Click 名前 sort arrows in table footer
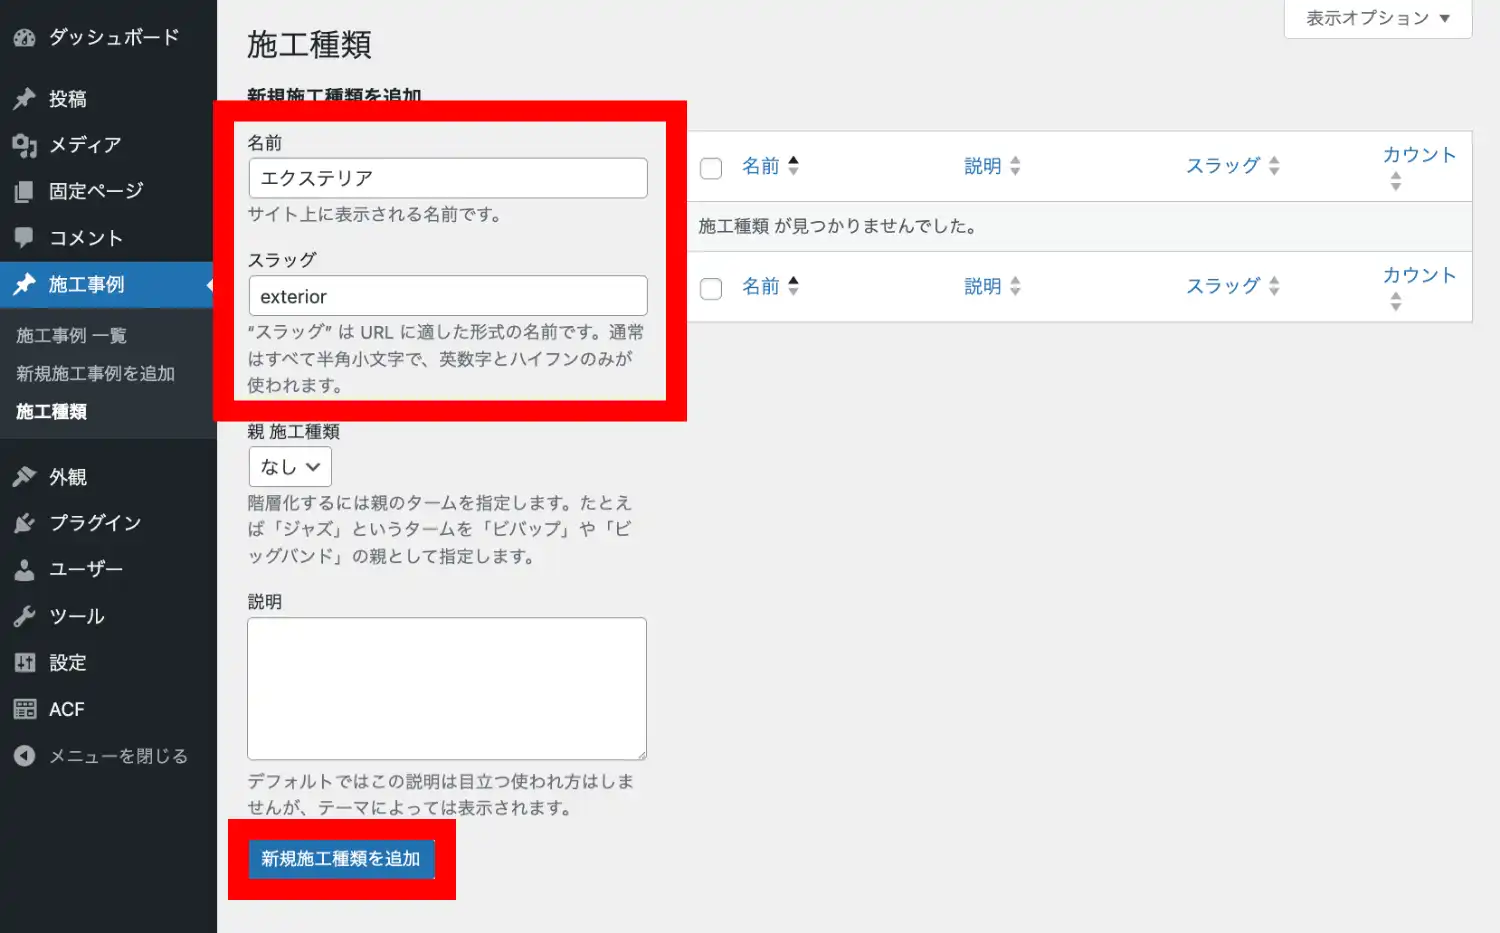 click(793, 286)
